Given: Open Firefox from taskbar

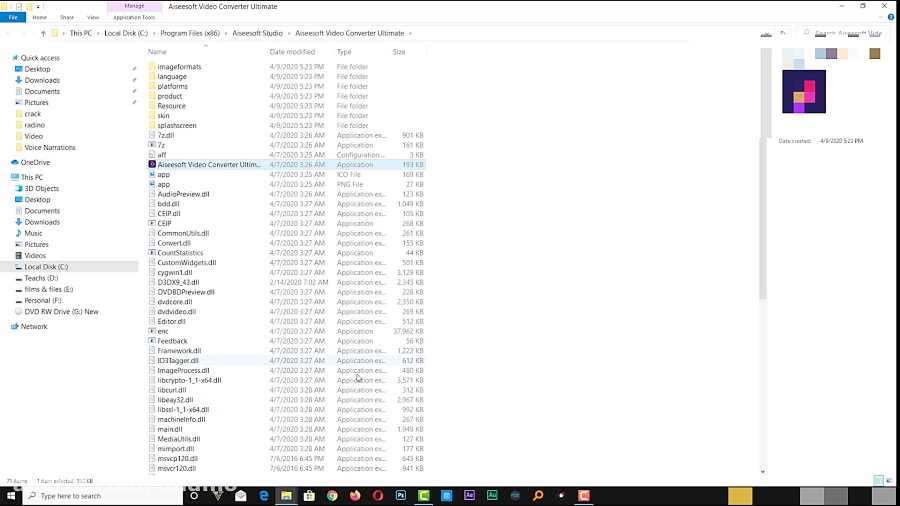Looking at the screenshot, I should click(x=355, y=496).
